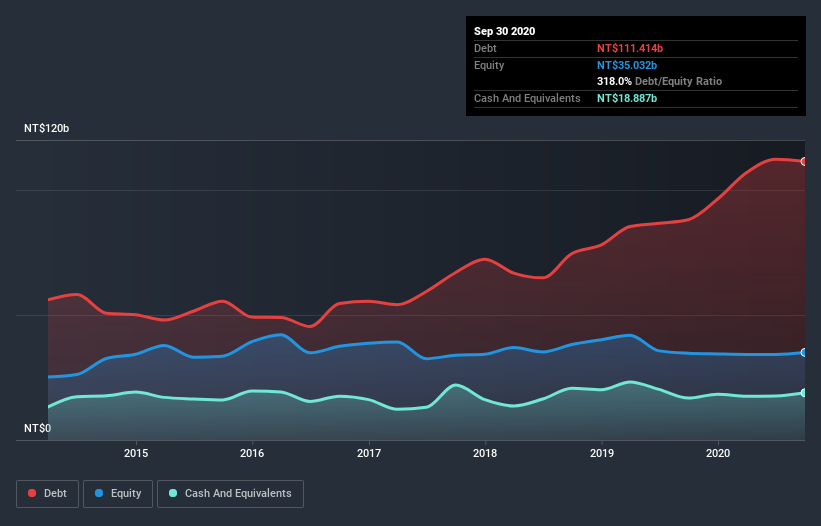Click the tooltip Equity row label
821x526 pixels.
pos(489,65)
